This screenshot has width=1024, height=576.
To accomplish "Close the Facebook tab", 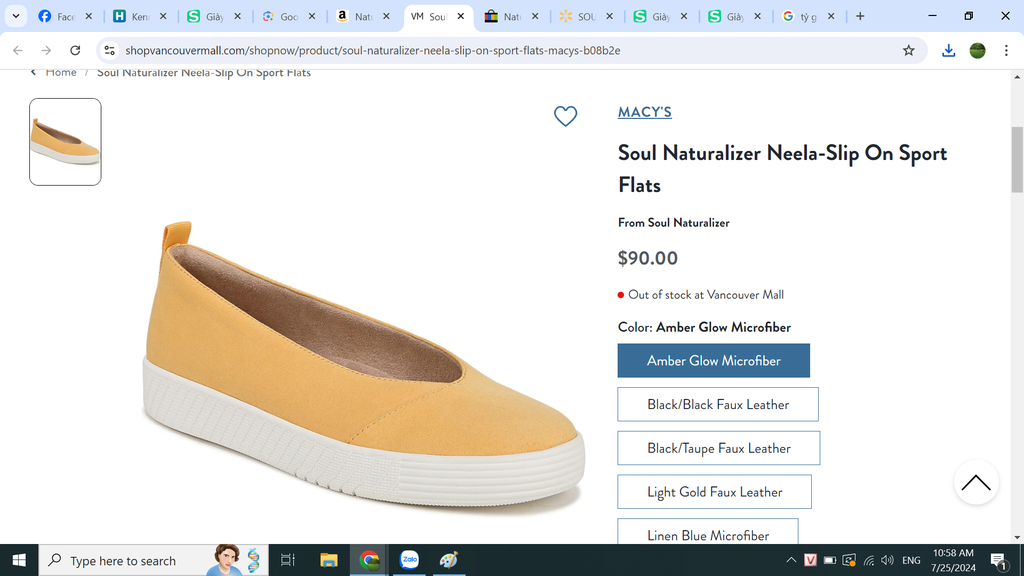I will [89, 16].
